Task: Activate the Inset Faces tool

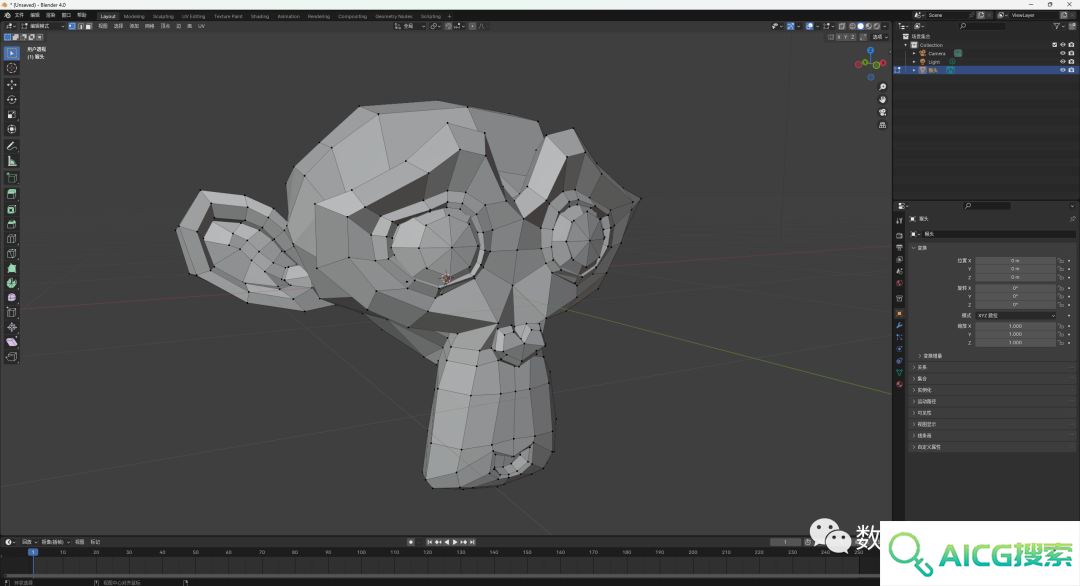Action: click(x=12, y=209)
